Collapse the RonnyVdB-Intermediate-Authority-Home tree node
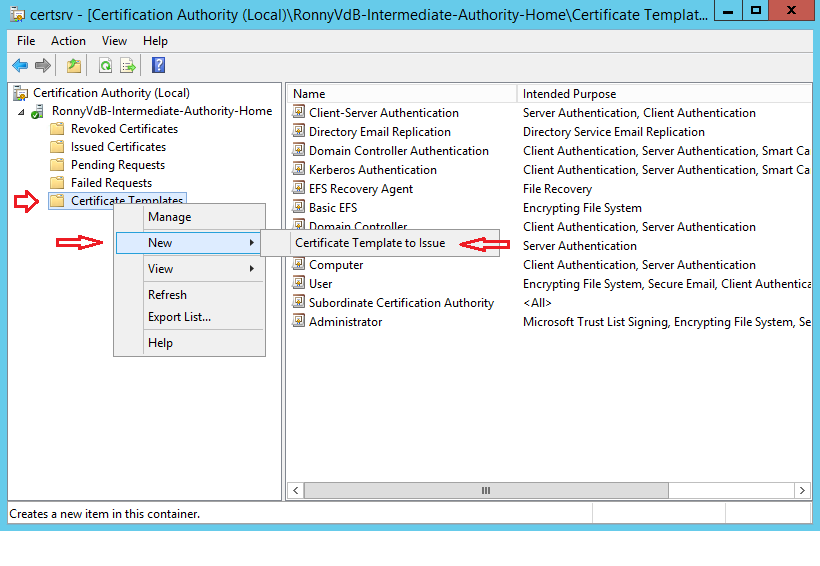Screen dimensions: 820x566 [x=22, y=112]
